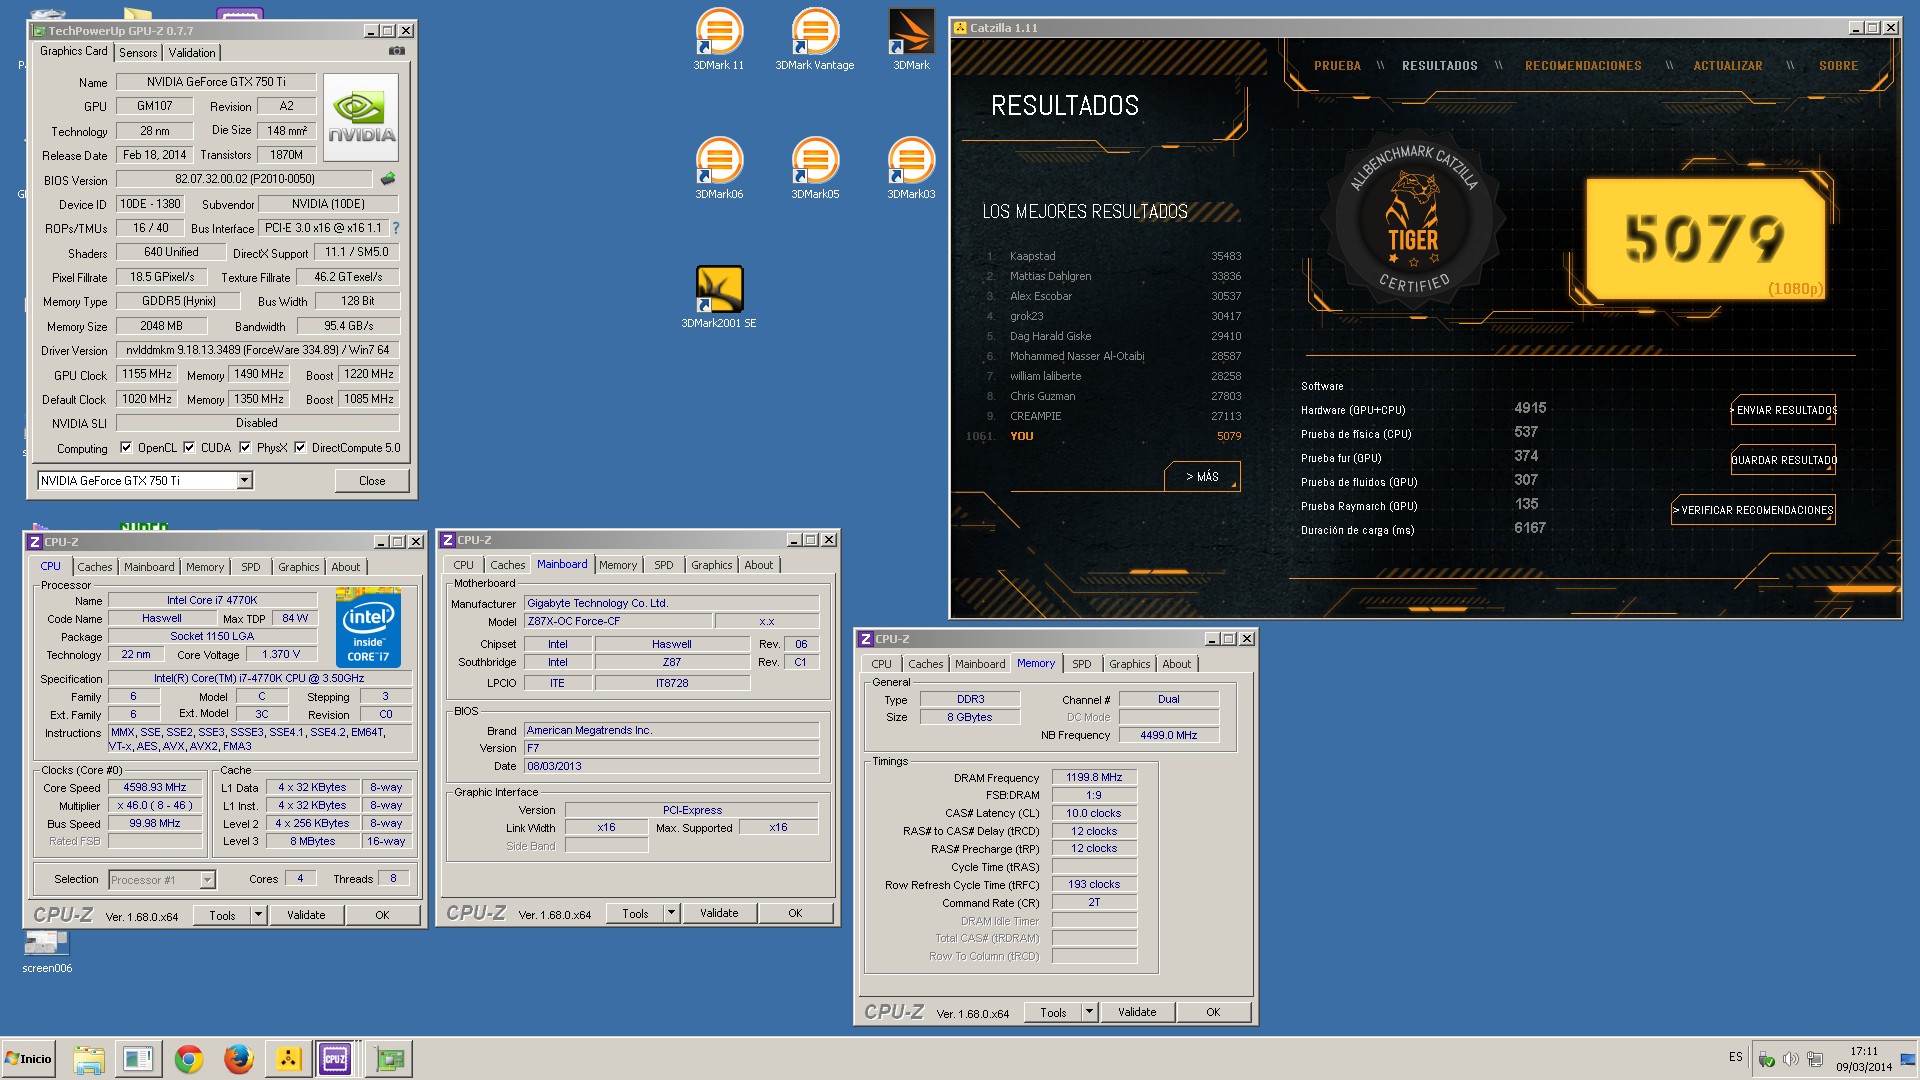Expand the Tools arrow in CPU-Z Memory window

[x=1090, y=1012]
